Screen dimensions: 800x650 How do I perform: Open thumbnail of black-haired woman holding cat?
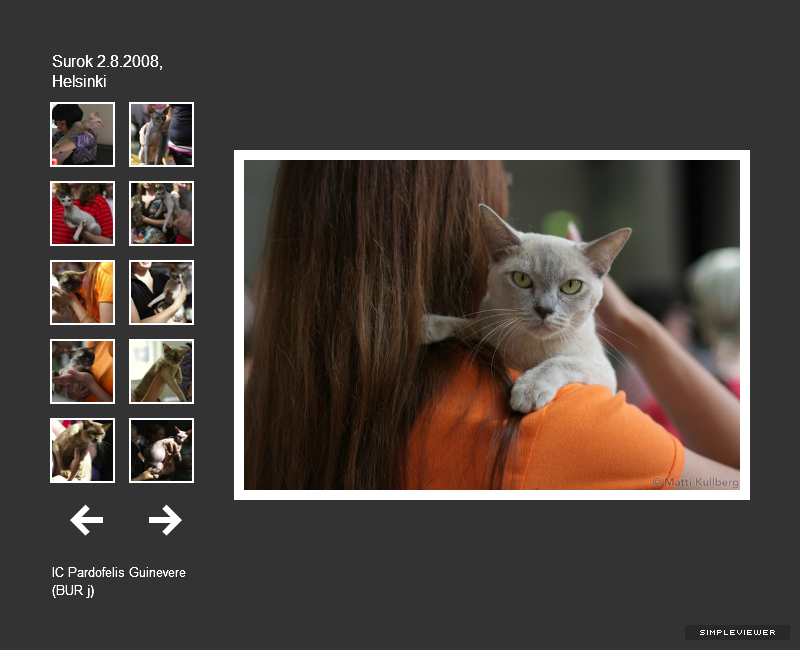83,134
